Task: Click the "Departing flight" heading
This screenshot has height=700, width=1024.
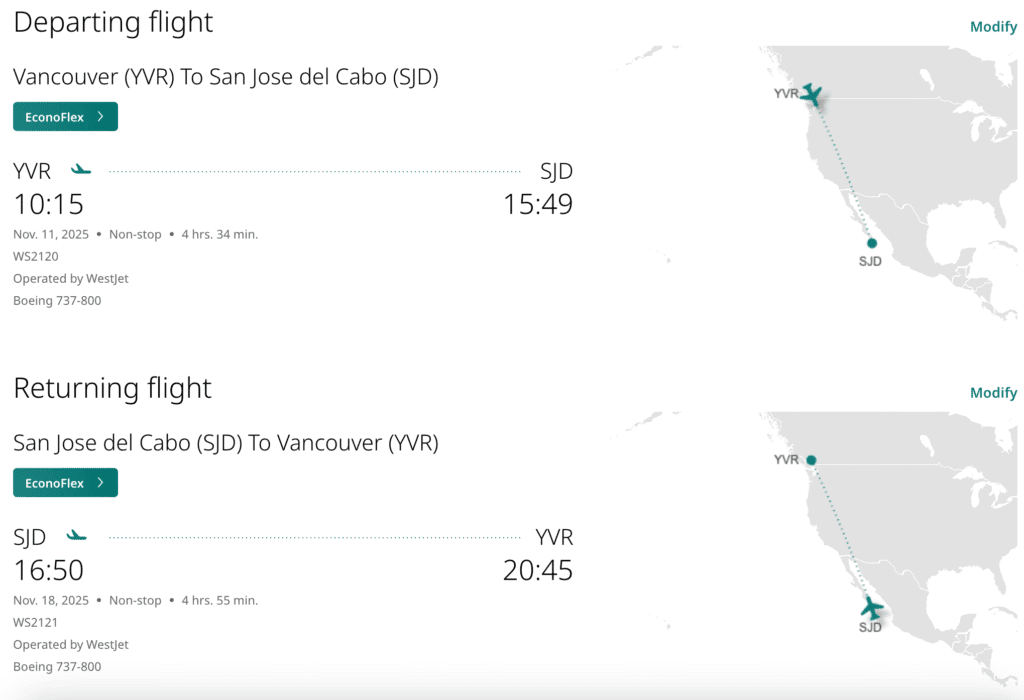Action: pyautogui.click(x=113, y=22)
